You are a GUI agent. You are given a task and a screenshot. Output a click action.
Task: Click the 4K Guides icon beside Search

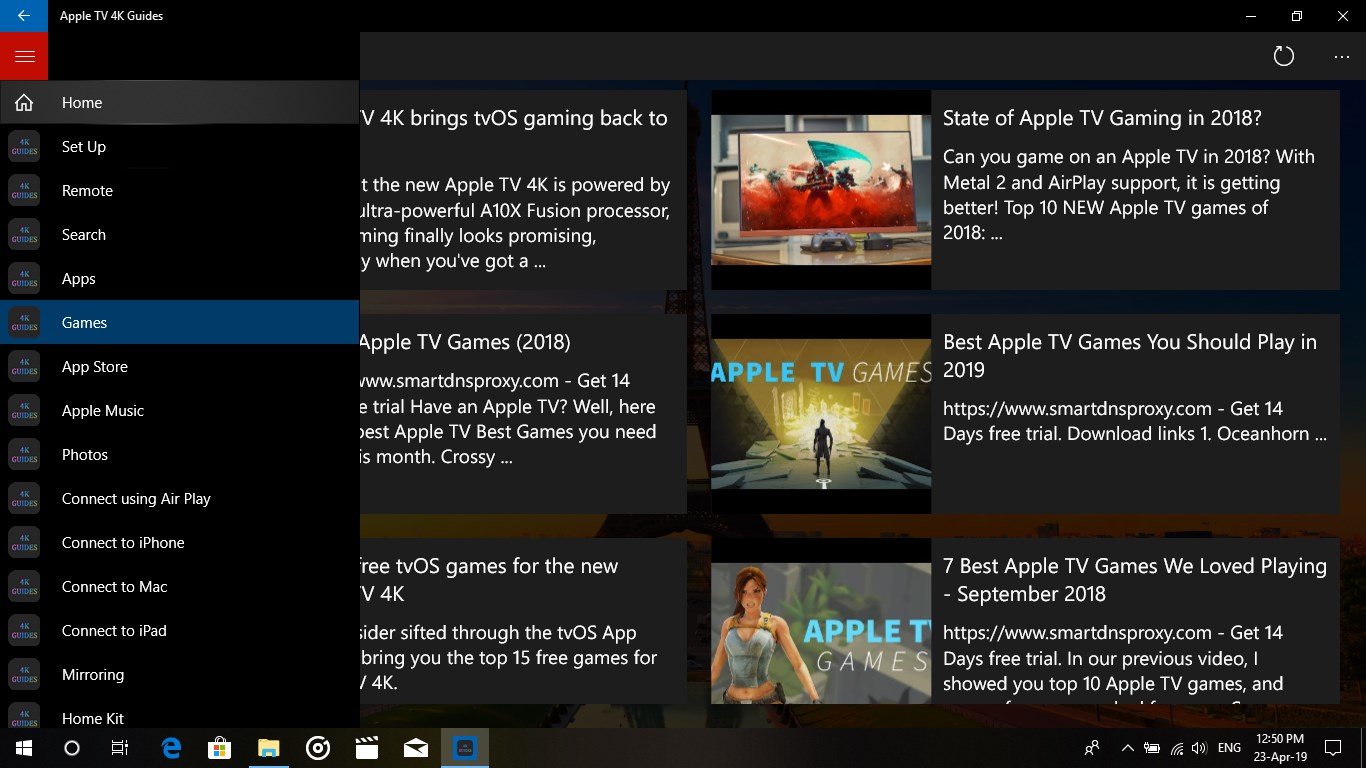point(24,234)
